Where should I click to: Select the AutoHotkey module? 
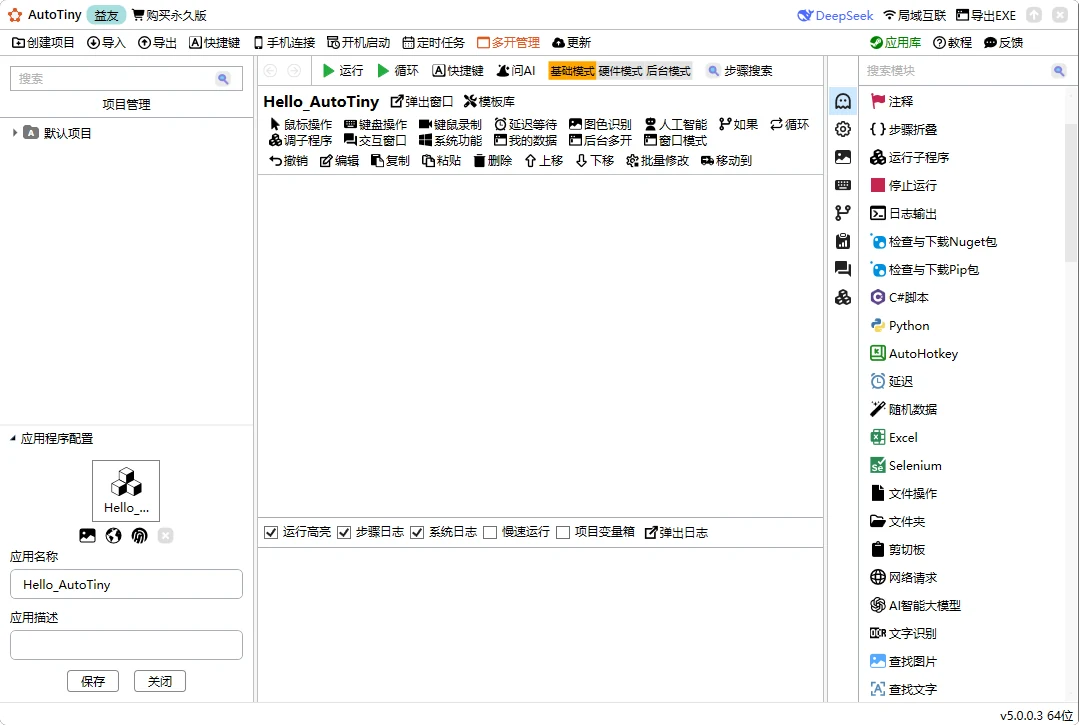pos(914,354)
